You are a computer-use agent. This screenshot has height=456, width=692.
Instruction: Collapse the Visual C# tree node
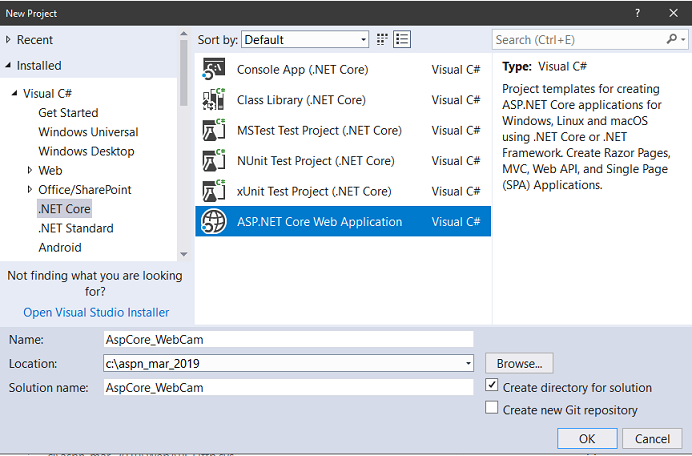coord(15,93)
